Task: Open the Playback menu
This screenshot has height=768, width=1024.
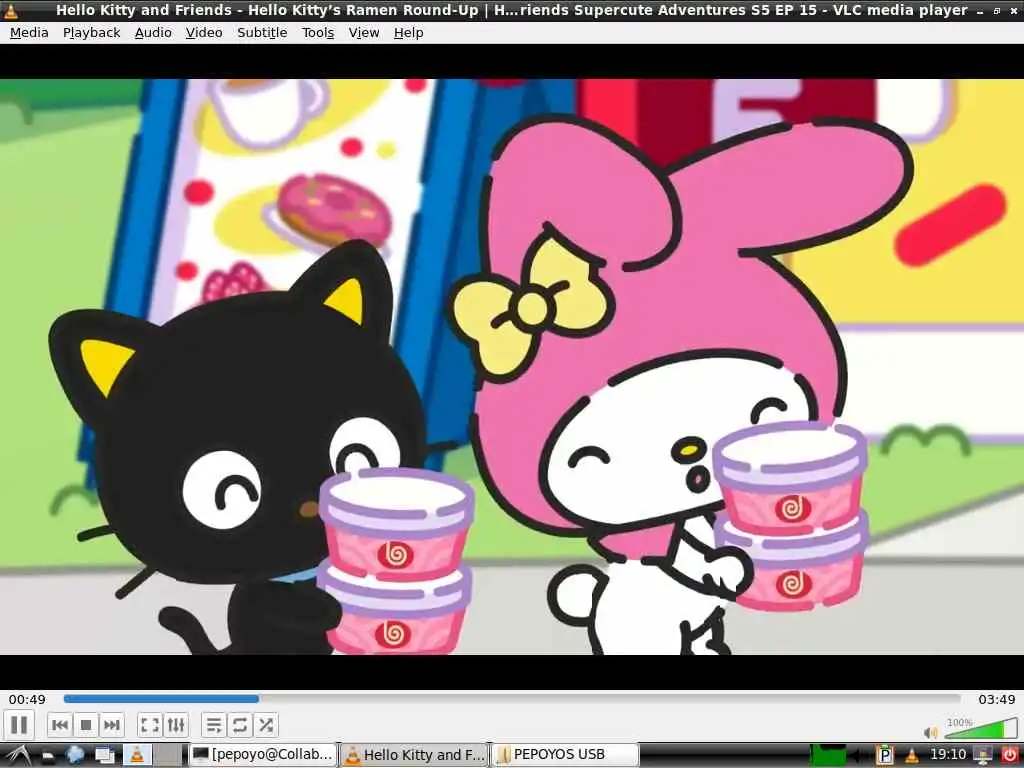Action: tap(91, 33)
